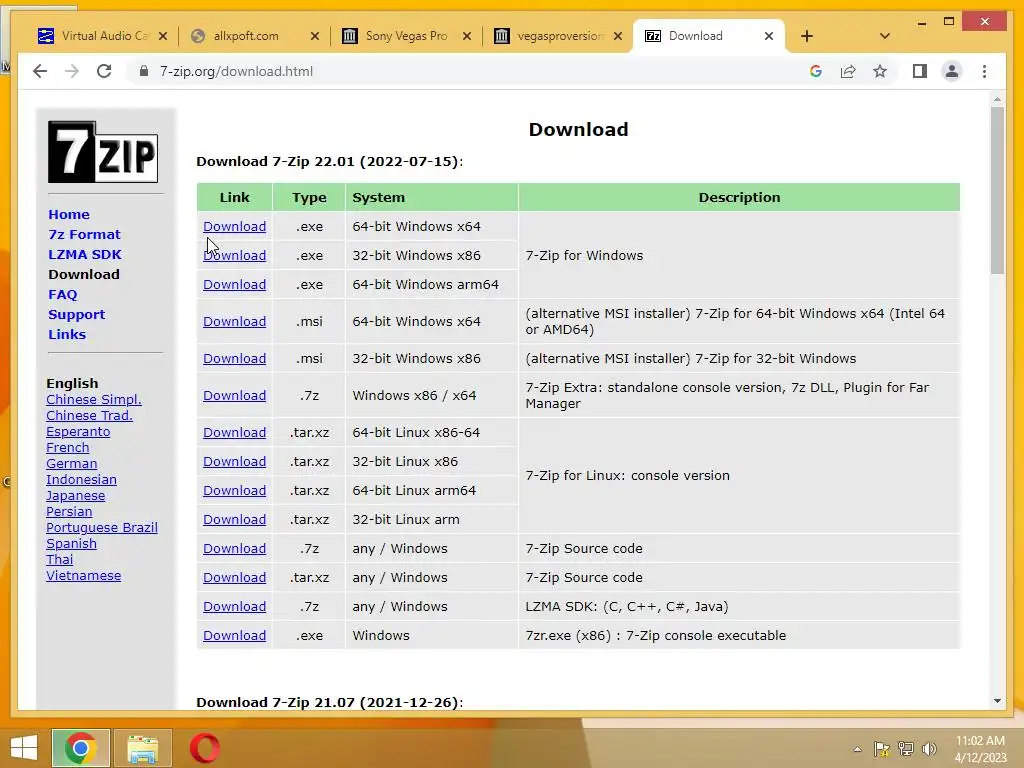This screenshot has height=768, width=1024.
Task: Switch language to German
Action: 71,464
